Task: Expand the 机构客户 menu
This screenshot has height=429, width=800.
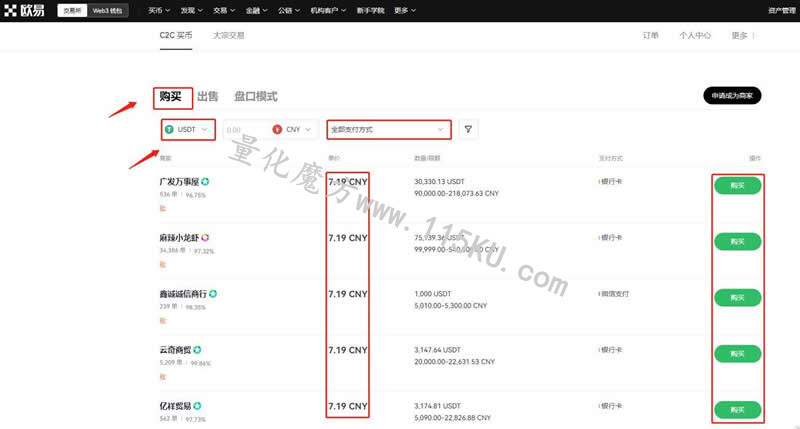Action: (328, 10)
